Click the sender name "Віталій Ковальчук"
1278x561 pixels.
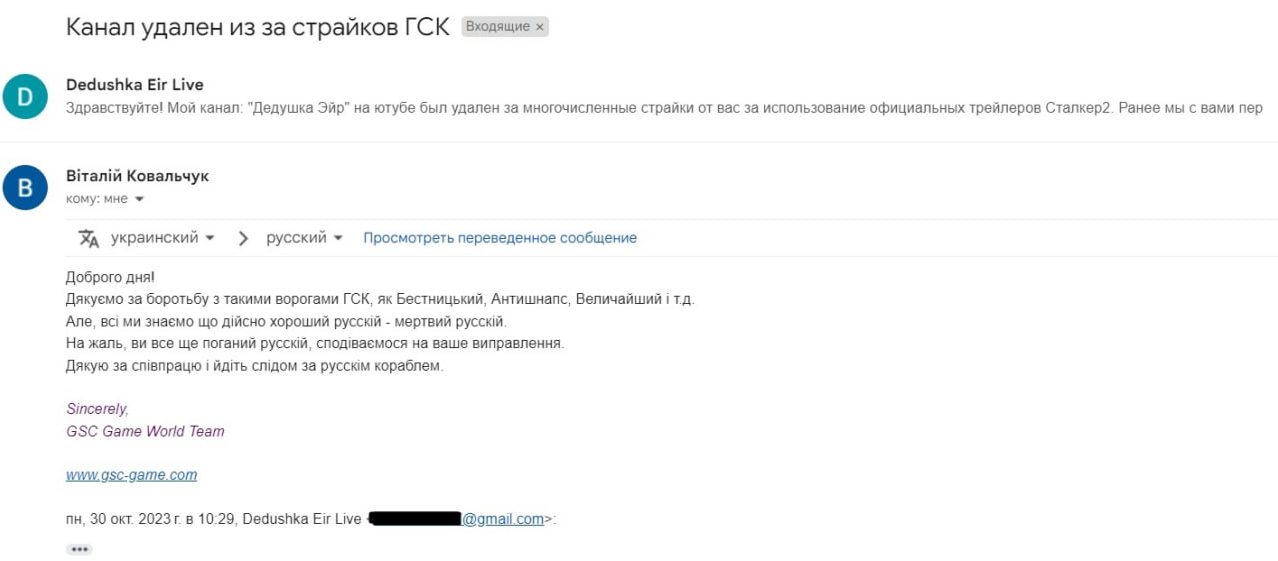(x=137, y=176)
